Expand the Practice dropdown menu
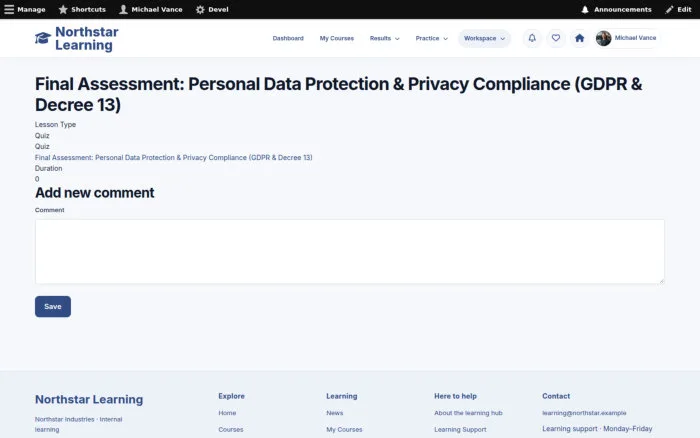Screen dimensions: 700x438 (x=431, y=38)
